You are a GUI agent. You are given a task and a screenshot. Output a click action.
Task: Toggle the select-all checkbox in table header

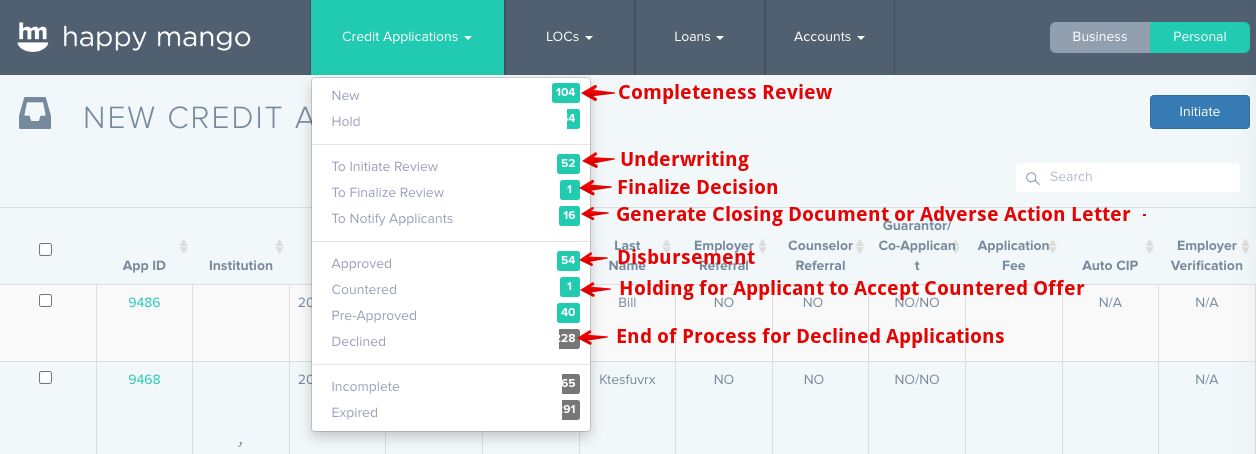[45, 250]
